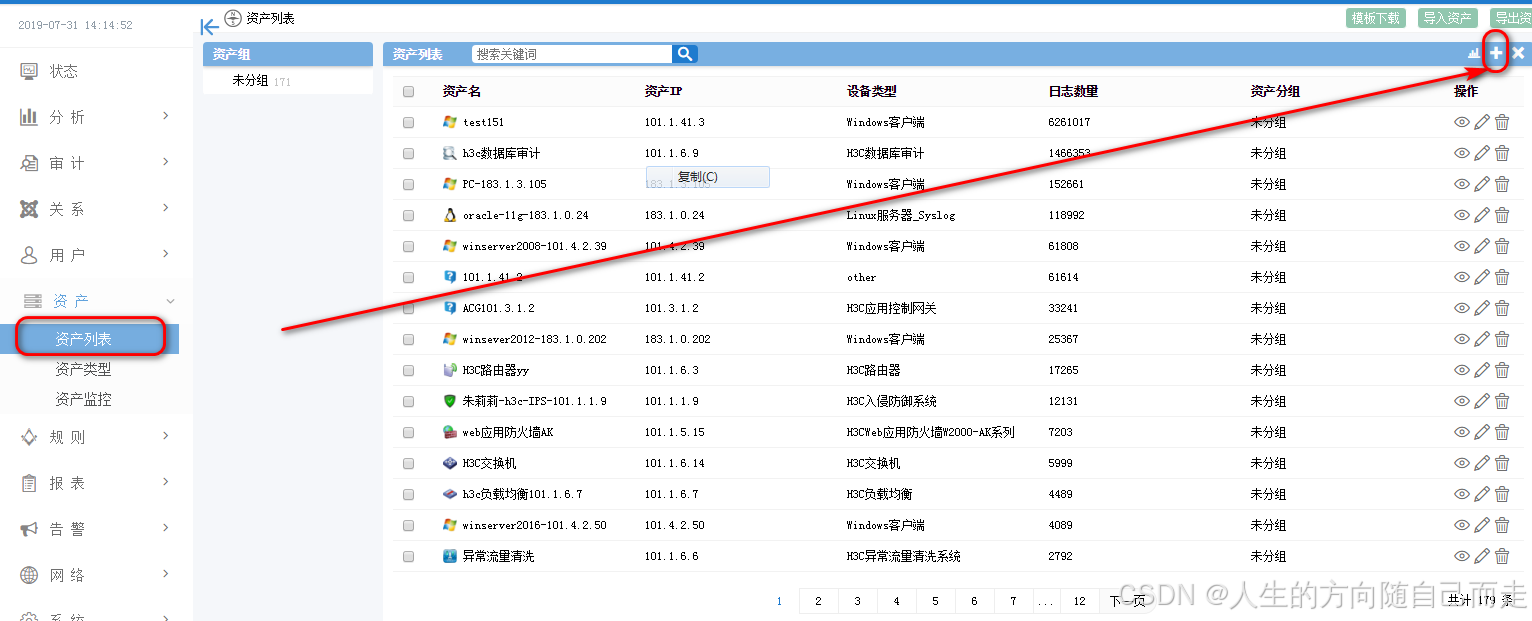
Task: Go to page 2 of asset list
Action: (x=818, y=601)
